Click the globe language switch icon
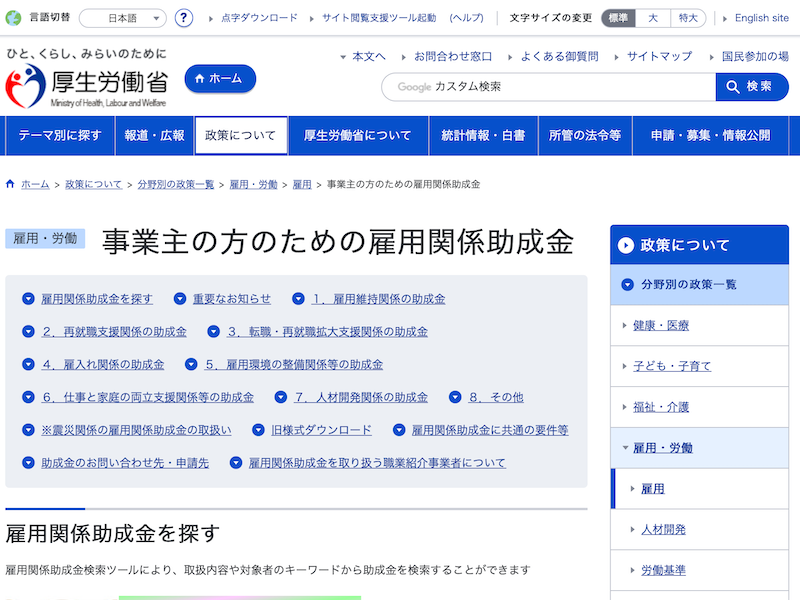Viewport: 800px width, 600px height. (x=13, y=18)
